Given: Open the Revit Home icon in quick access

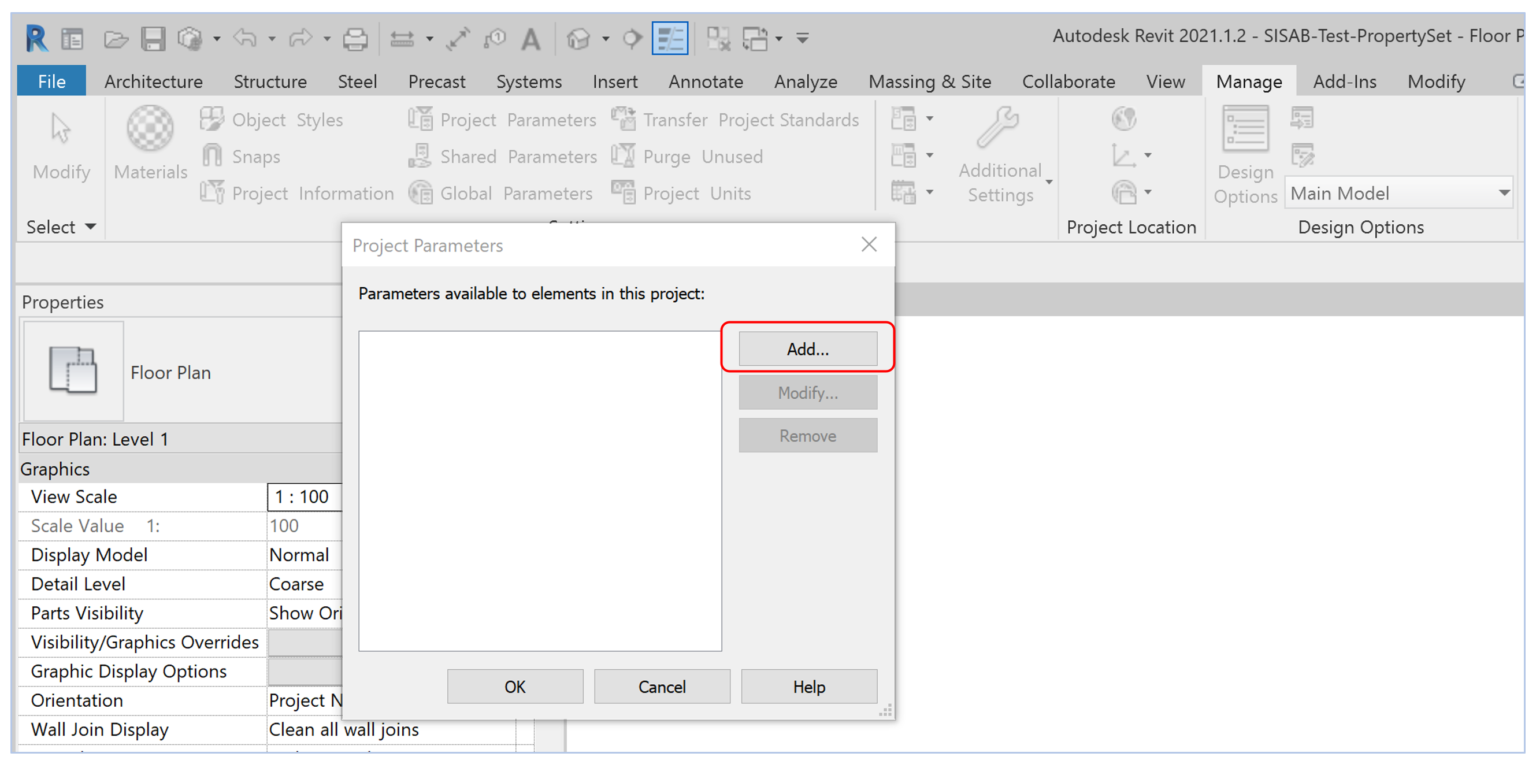Looking at the screenshot, I should point(72,39).
